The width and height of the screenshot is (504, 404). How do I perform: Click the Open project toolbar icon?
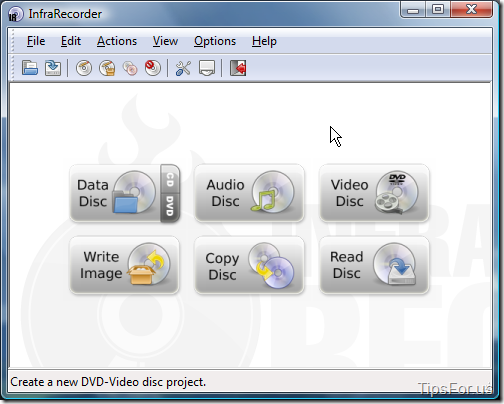[30, 68]
